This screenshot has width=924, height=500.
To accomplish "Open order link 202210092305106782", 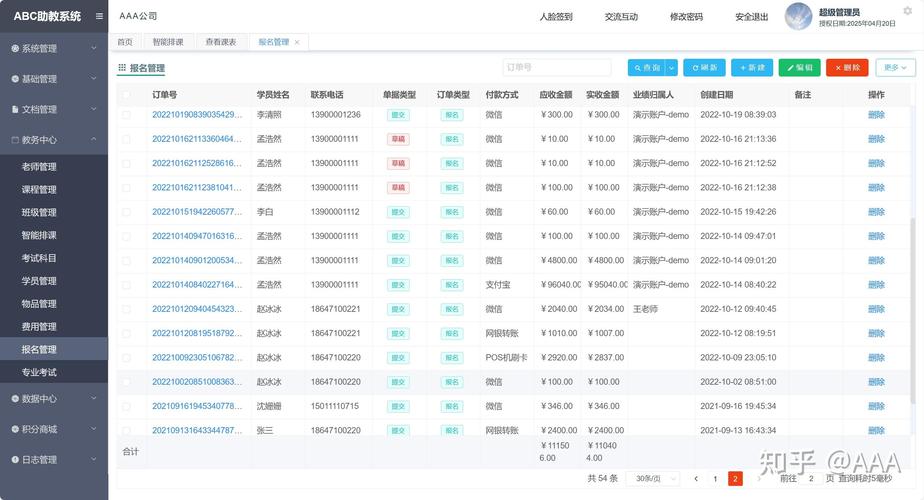I will [x=197, y=357].
